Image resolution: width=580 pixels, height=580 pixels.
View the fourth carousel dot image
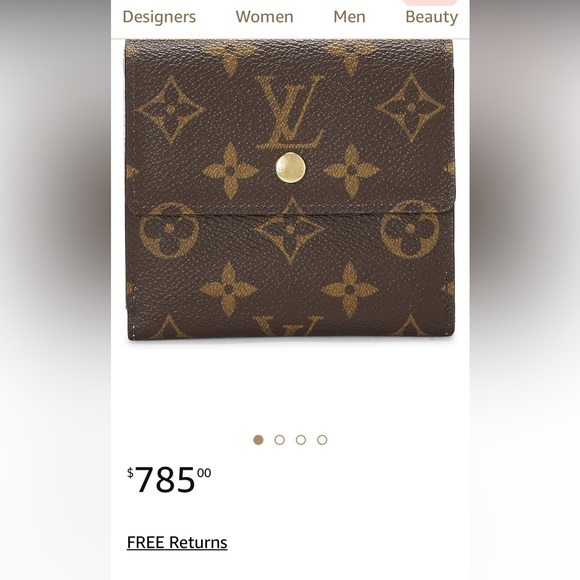pyautogui.click(x=322, y=440)
